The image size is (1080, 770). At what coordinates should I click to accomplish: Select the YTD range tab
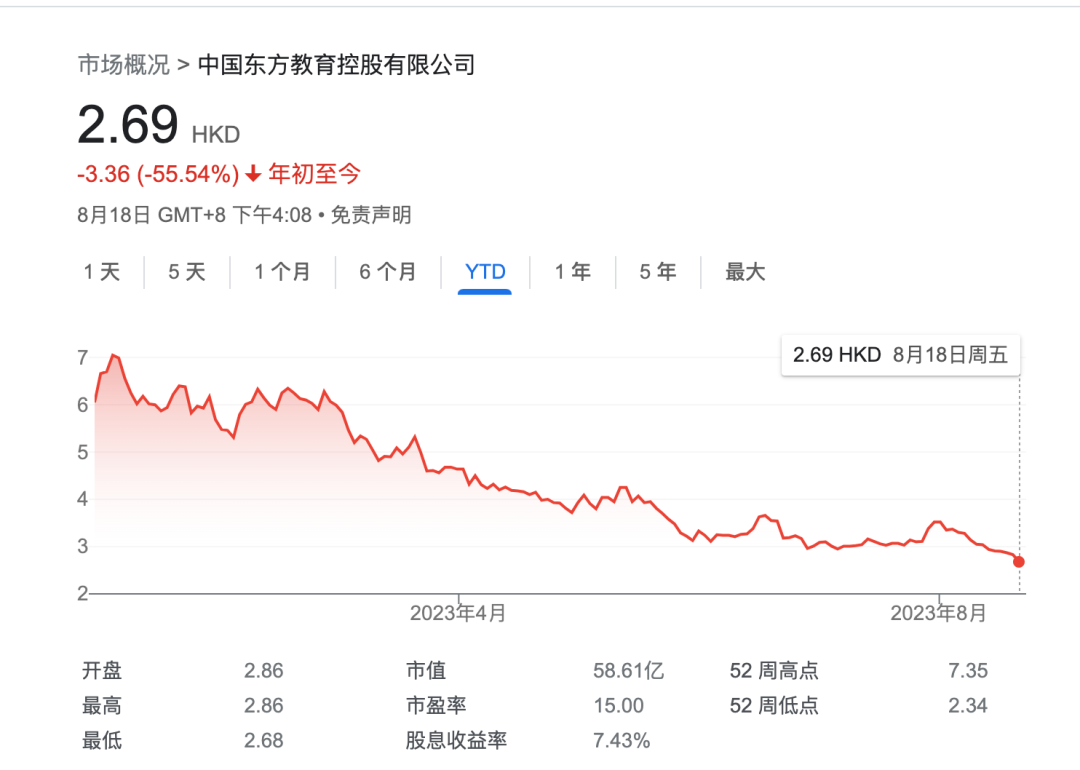(485, 271)
